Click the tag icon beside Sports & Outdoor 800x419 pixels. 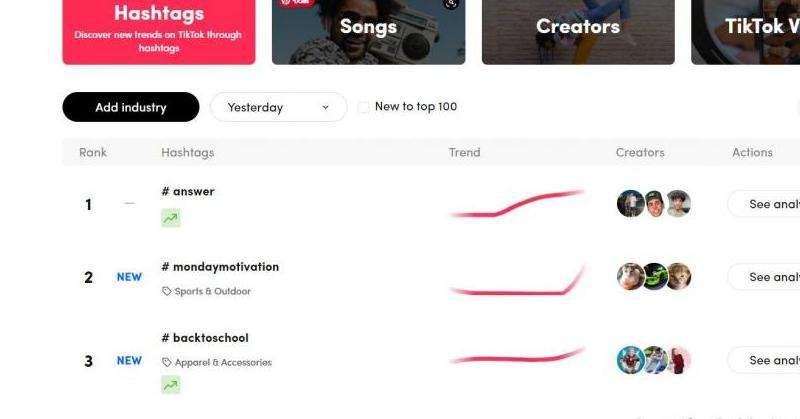point(166,291)
